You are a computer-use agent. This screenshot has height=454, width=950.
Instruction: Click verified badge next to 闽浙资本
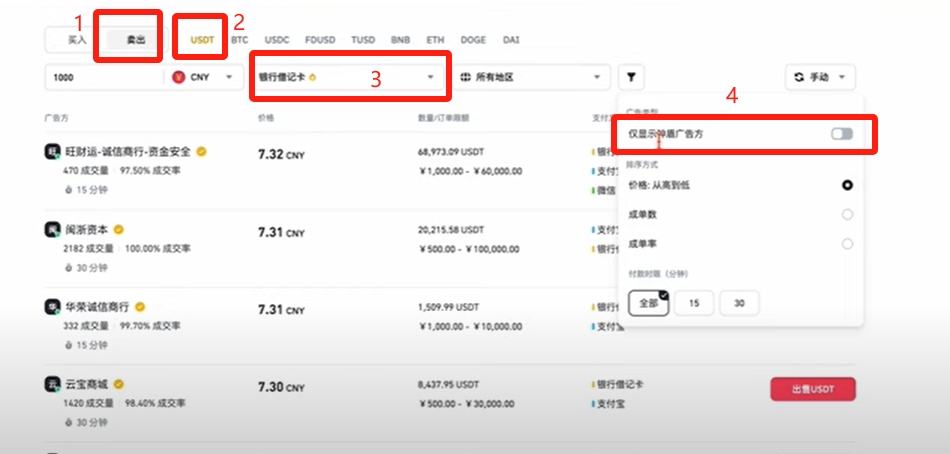coord(119,230)
